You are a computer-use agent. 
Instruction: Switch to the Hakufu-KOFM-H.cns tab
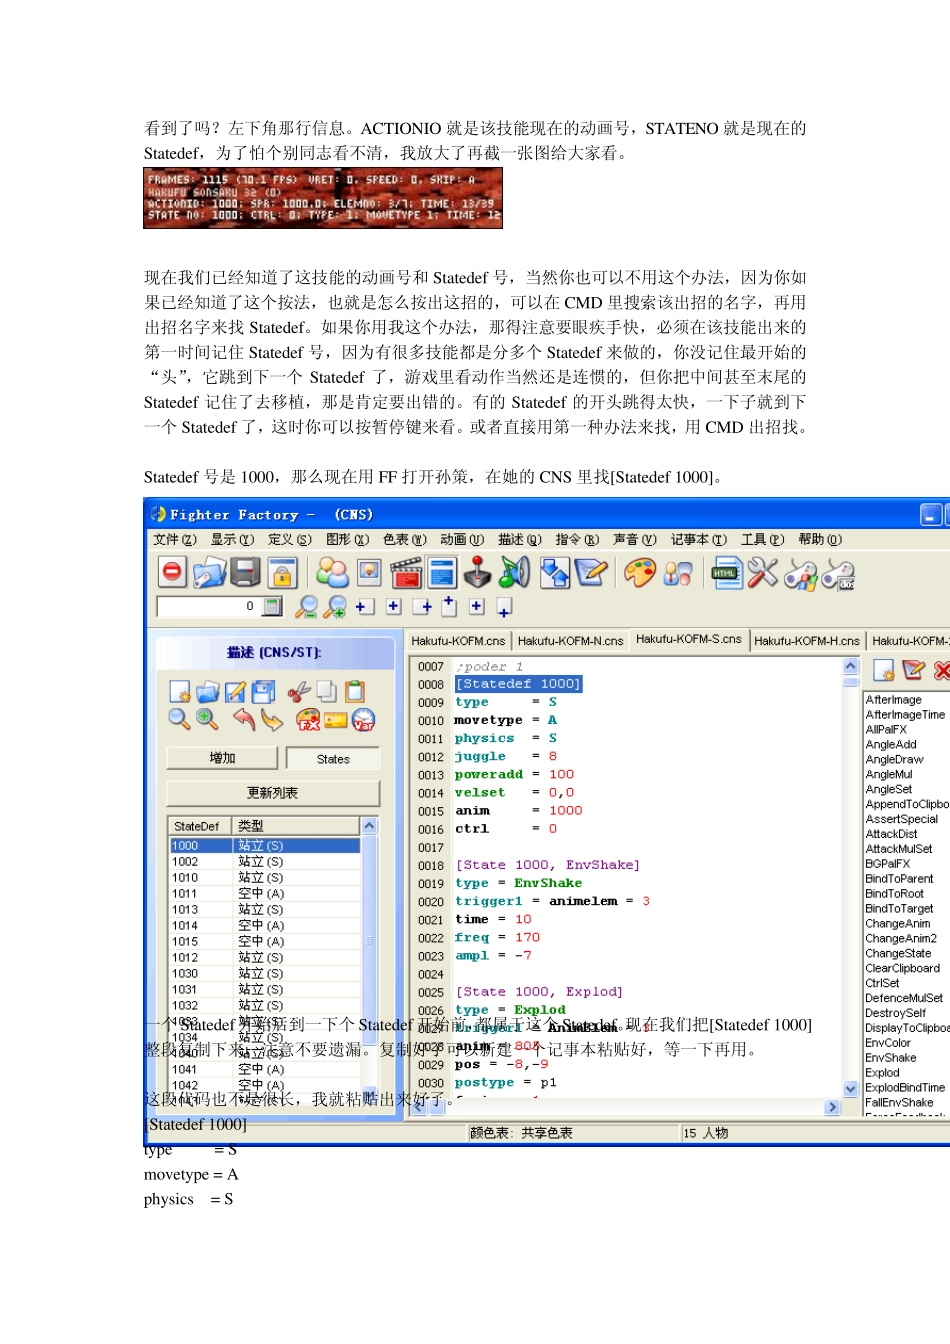coord(806,641)
